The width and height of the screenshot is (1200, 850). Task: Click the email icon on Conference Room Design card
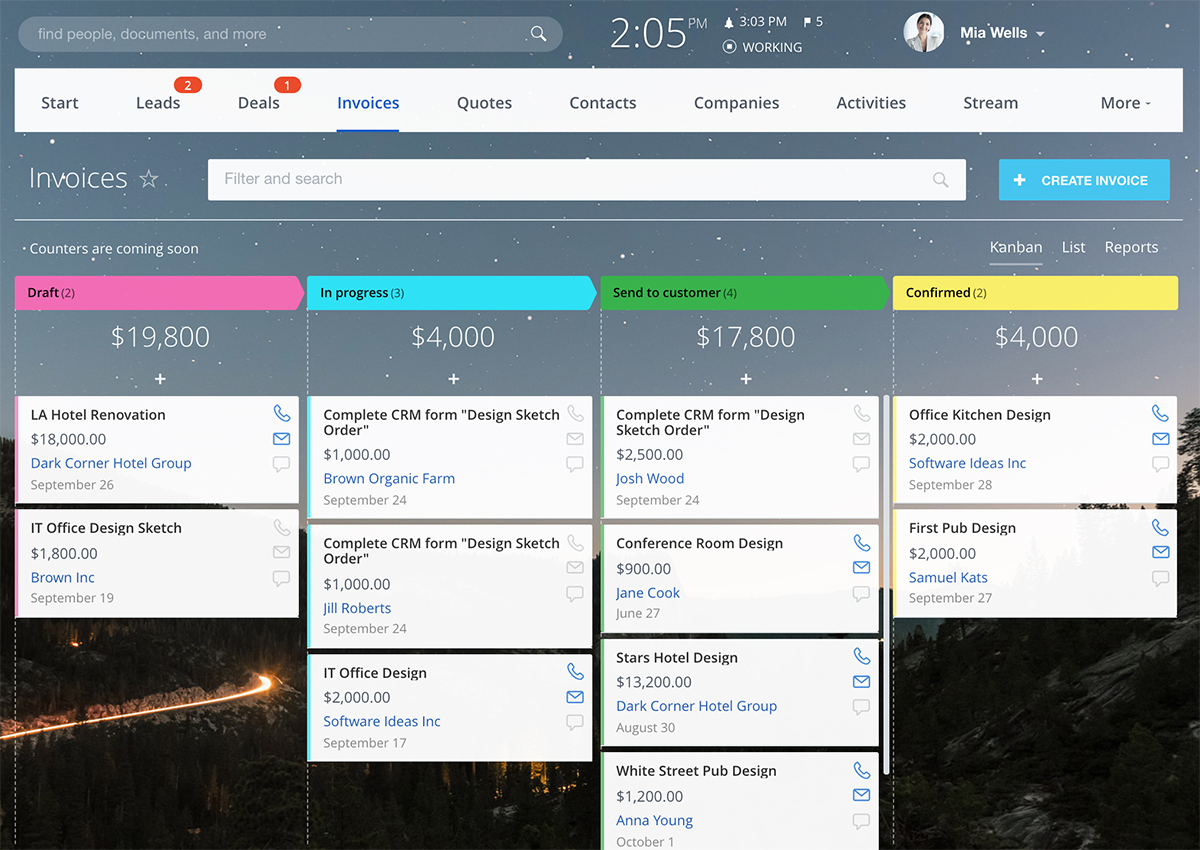pyautogui.click(x=861, y=568)
